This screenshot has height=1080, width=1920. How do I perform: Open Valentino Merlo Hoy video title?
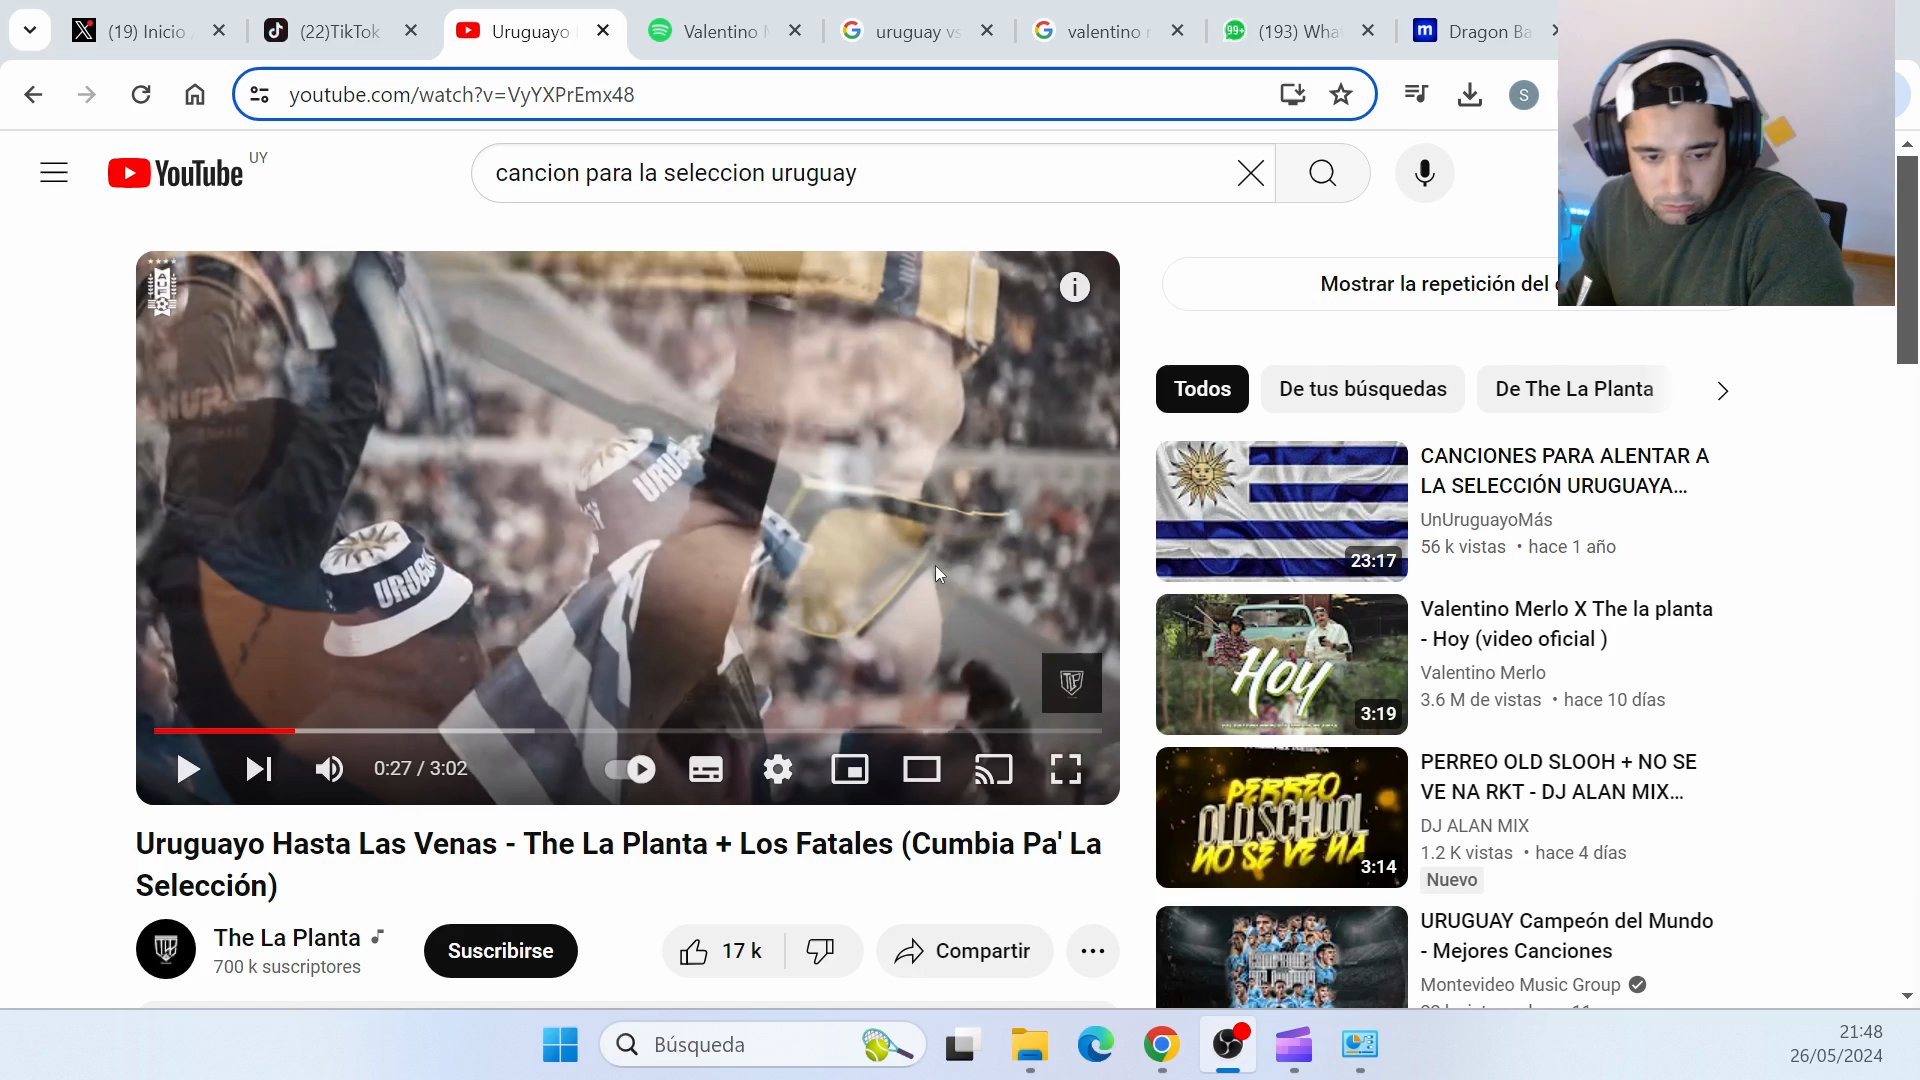click(x=1566, y=624)
